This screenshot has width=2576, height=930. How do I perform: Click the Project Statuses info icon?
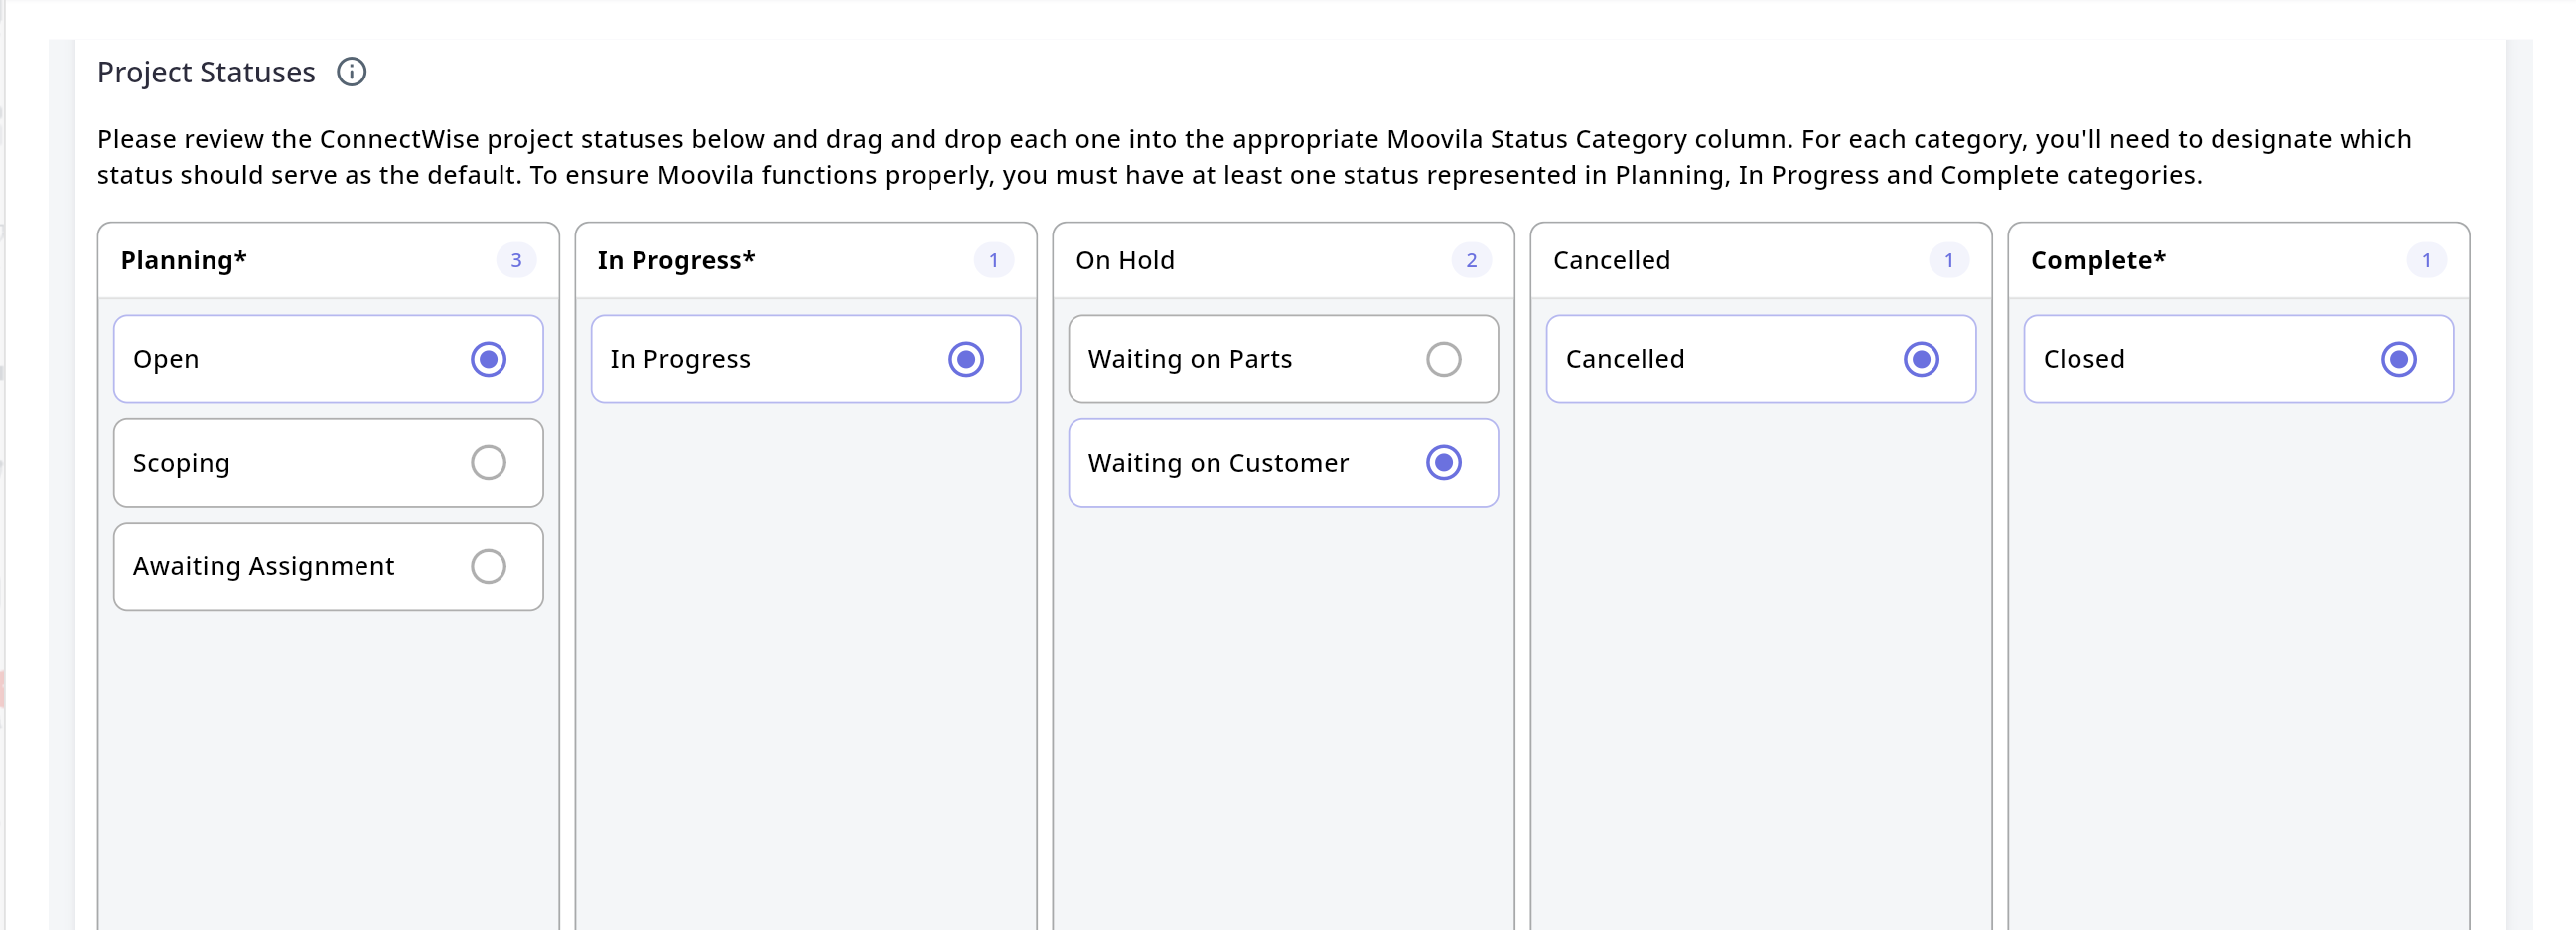(x=351, y=72)
